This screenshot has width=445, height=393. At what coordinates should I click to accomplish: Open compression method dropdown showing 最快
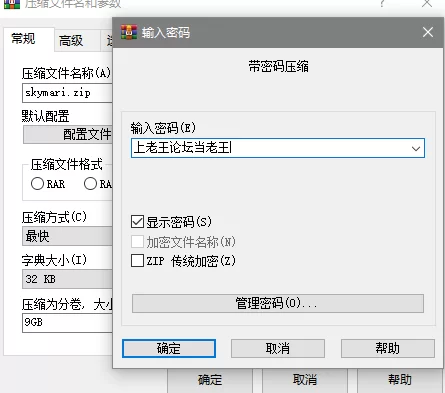(68, 236)
